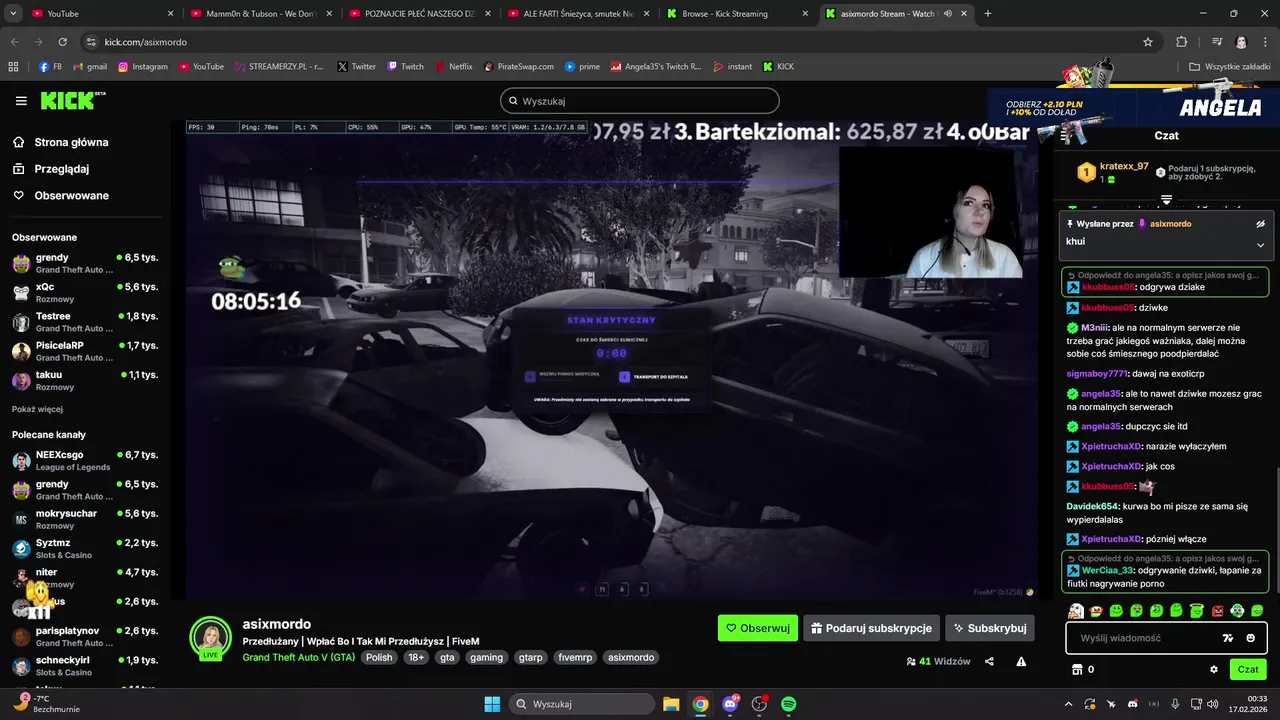The width and height of the screenshot is (1280, 720).
Task: Click the 'Wyszukaj' Kick search field
Action: 640,101
